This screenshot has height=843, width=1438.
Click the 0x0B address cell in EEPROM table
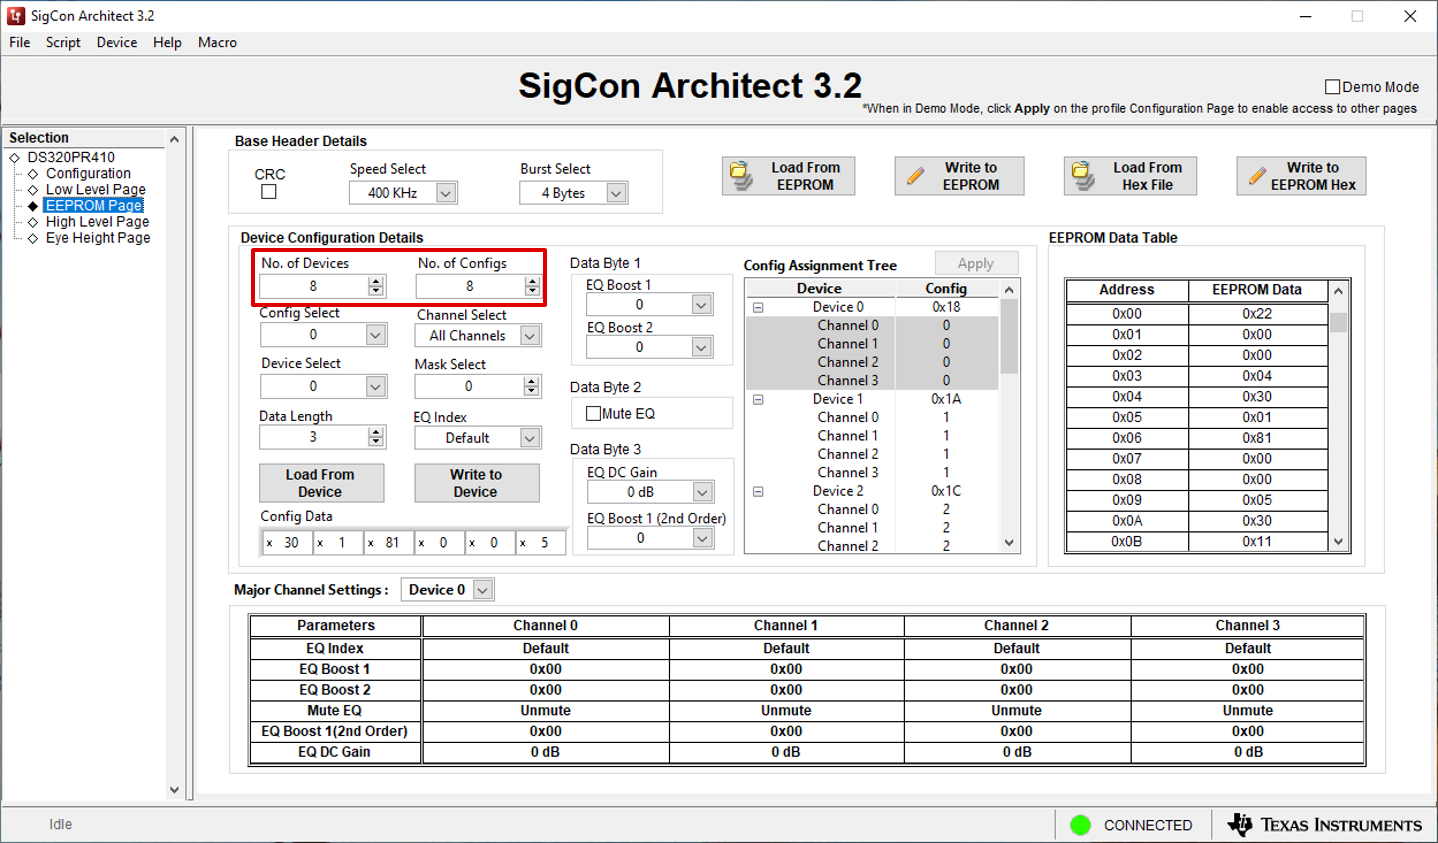pyautogui.click(x=1127, y=541)
